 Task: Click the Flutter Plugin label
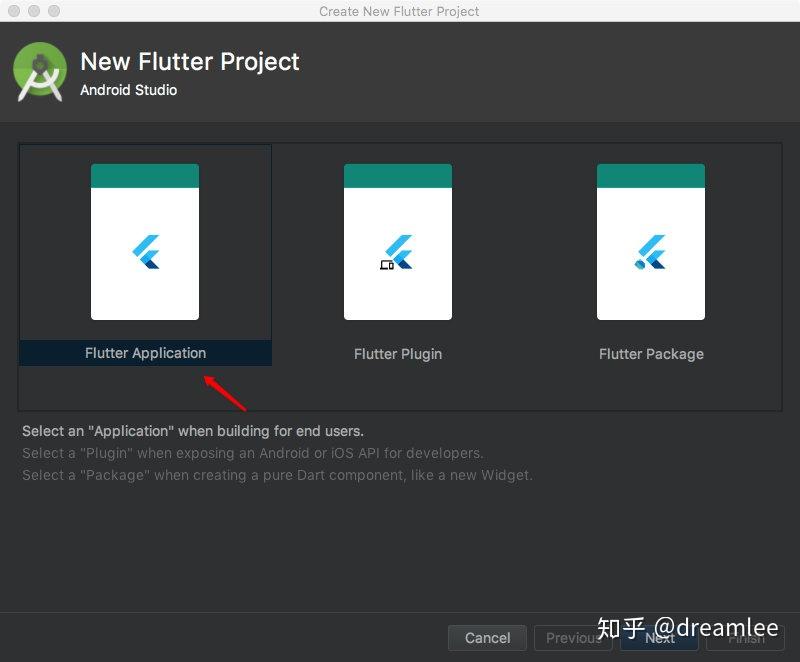pos(398,354)
